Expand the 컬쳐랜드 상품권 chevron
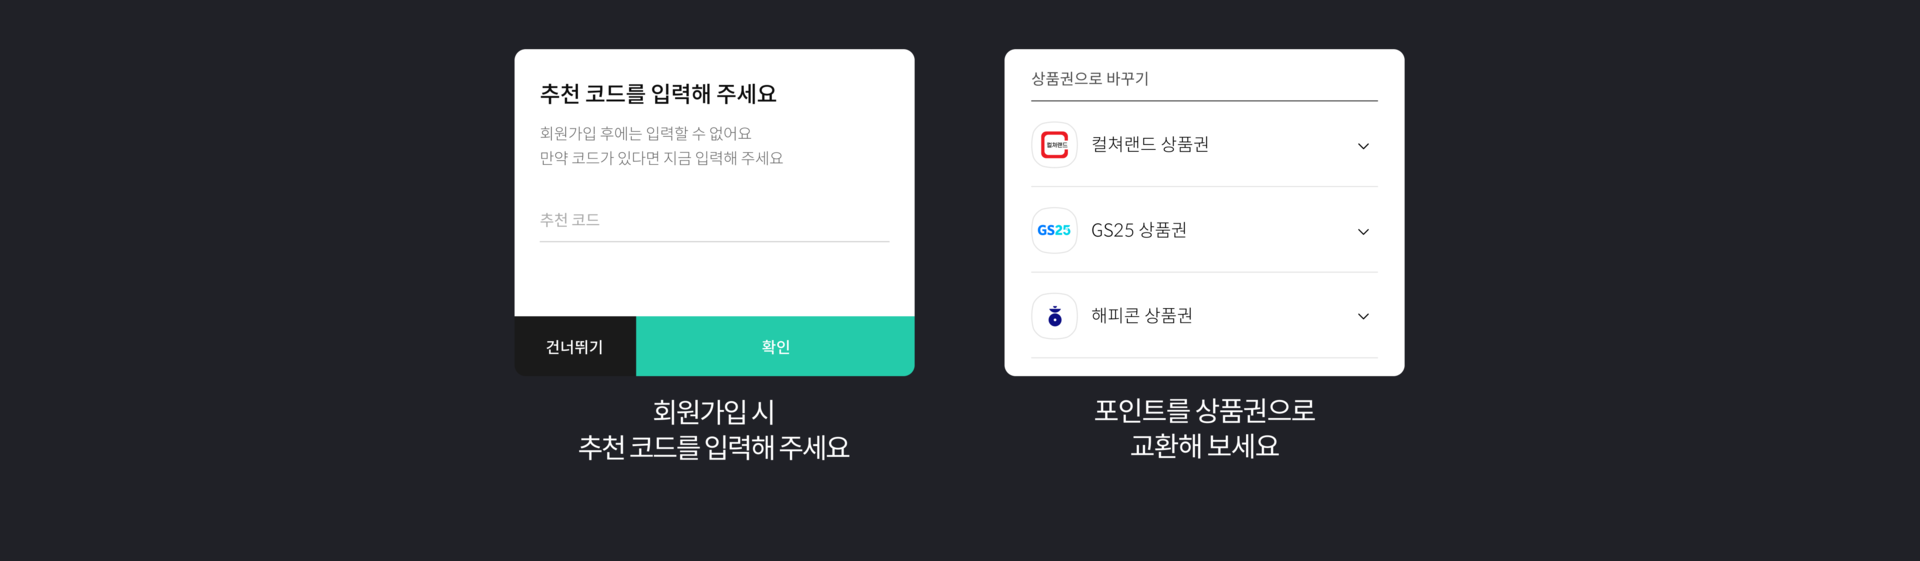This screenshot has width=1920, height=561. coord(1363,146)
